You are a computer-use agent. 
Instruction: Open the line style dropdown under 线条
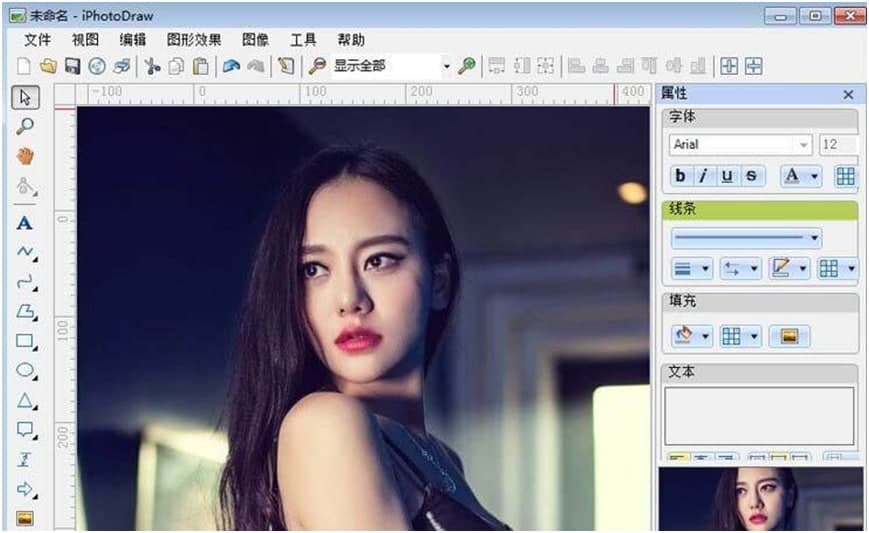[746, 238]
